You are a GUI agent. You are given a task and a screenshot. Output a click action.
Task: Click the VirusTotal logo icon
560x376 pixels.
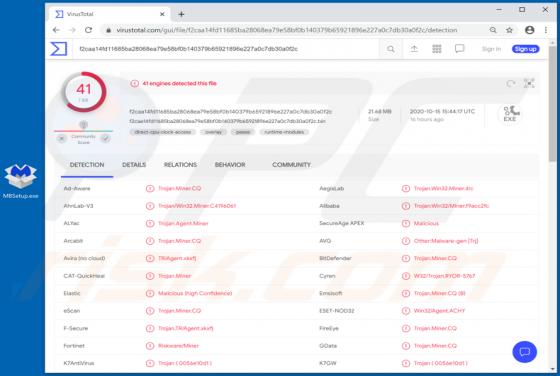coord(59,49)
